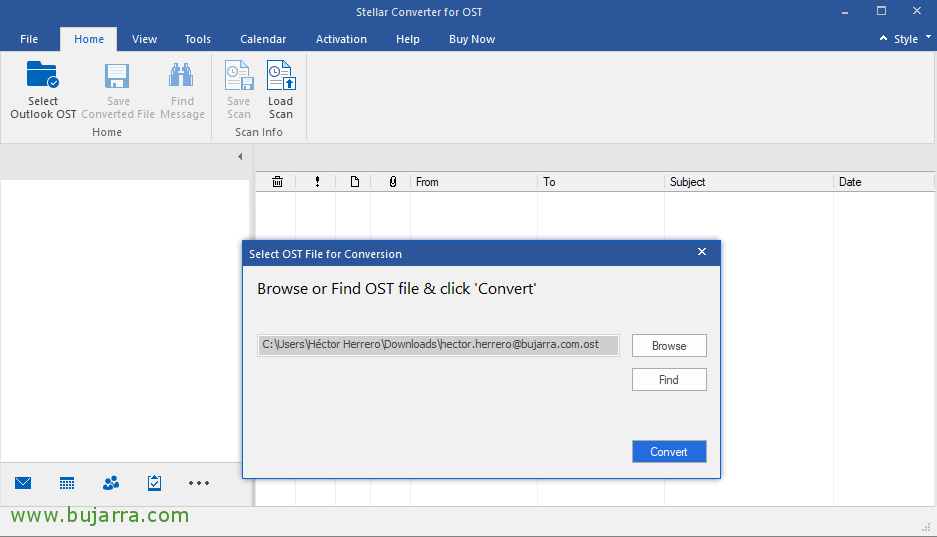Switch to the Help ribbon tab
Viewport: 937px width, 537px height.
pos(408,39)
